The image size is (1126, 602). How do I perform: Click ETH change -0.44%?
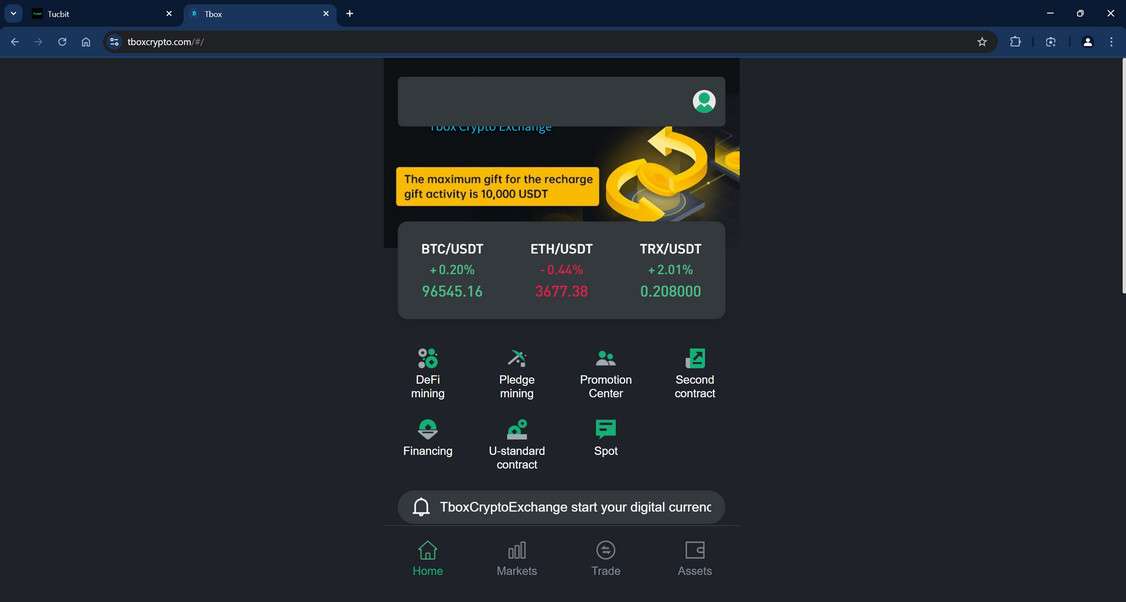562,269
